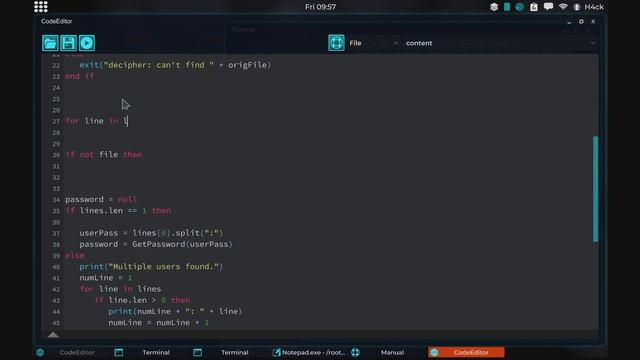Viewport: 640px width, 360px height.
Task: Open the clipboard tray icon
Action: [533, 7]
